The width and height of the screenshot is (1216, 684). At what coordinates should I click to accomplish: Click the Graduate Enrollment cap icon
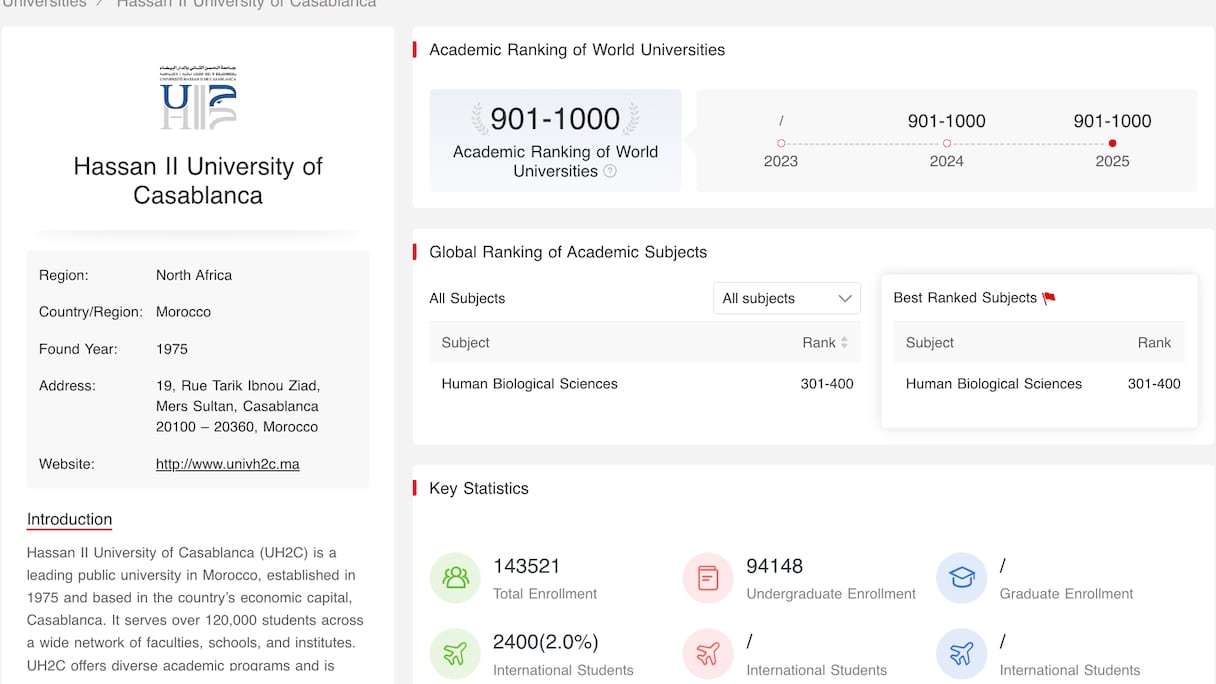pos(961,578)
